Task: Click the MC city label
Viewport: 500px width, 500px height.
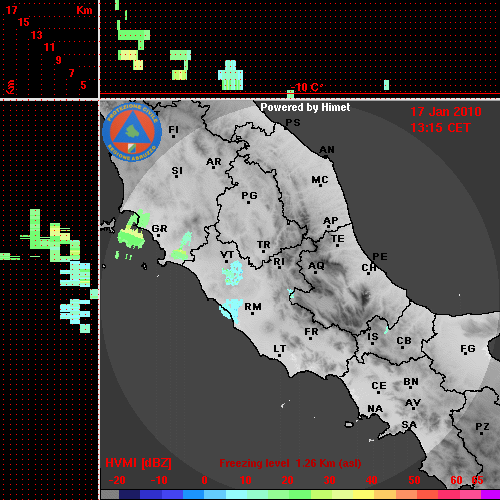Action: point(320,180)
